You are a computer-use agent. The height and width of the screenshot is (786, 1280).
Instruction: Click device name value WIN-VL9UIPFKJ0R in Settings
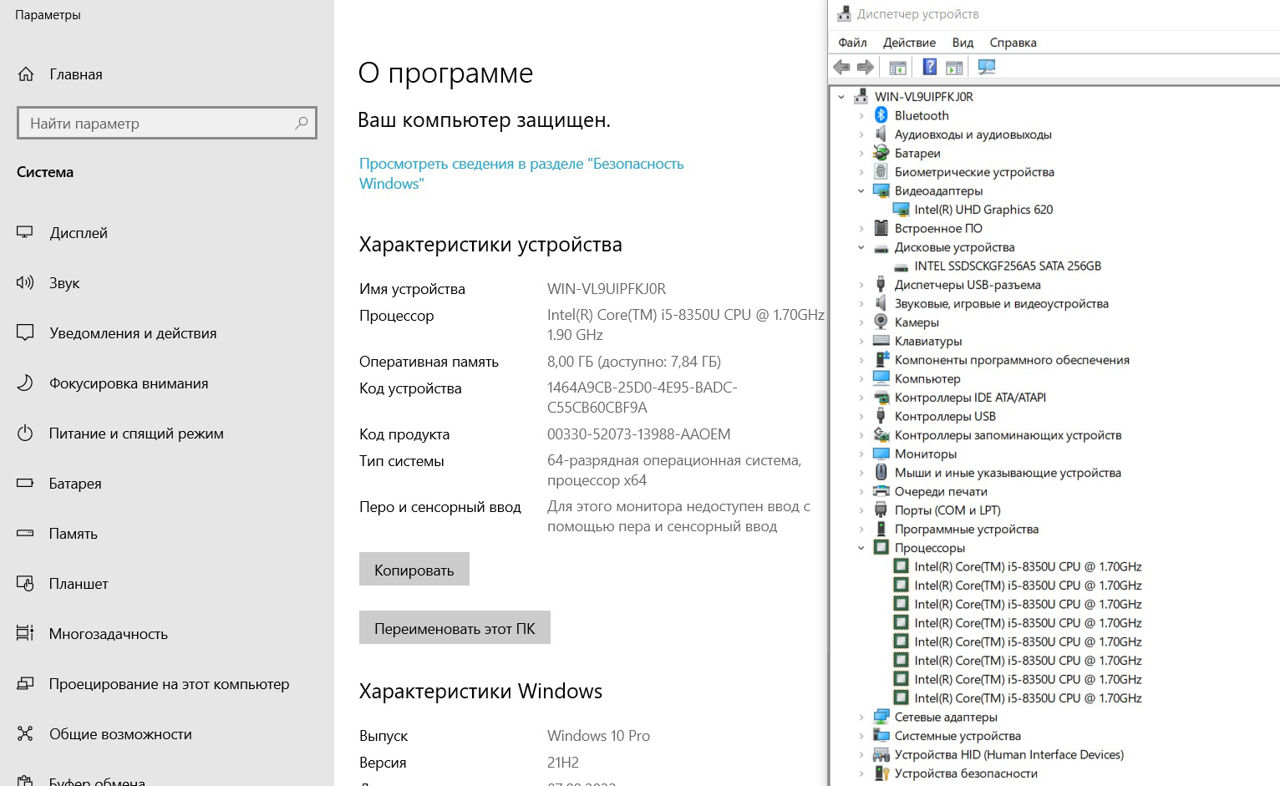click(x=606, y=289)
